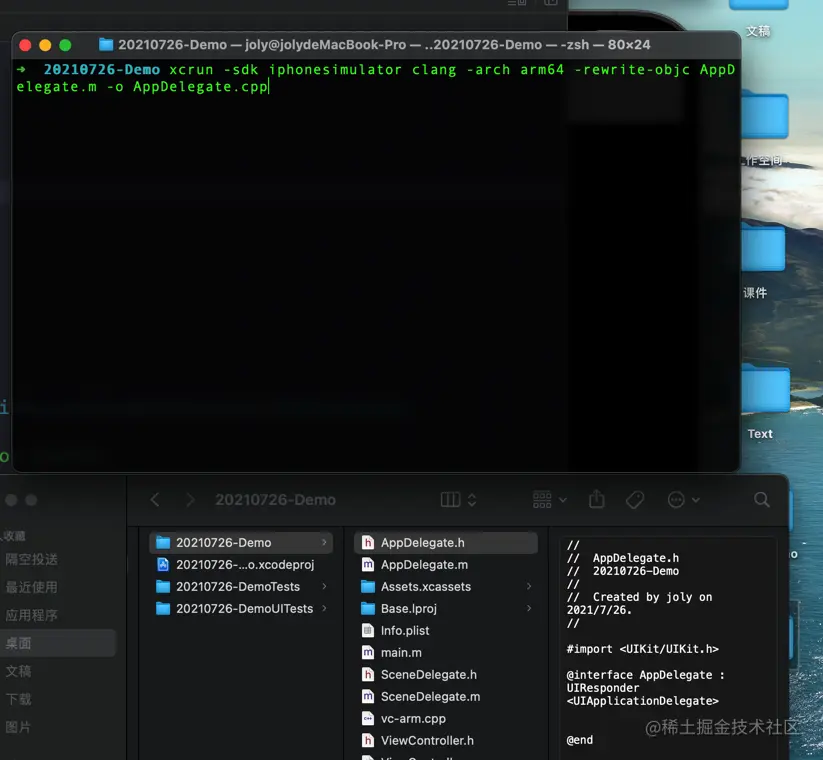Zoom the terminal window with green button
This screenshot has height=760, width=823.
(x=65, y=45)
